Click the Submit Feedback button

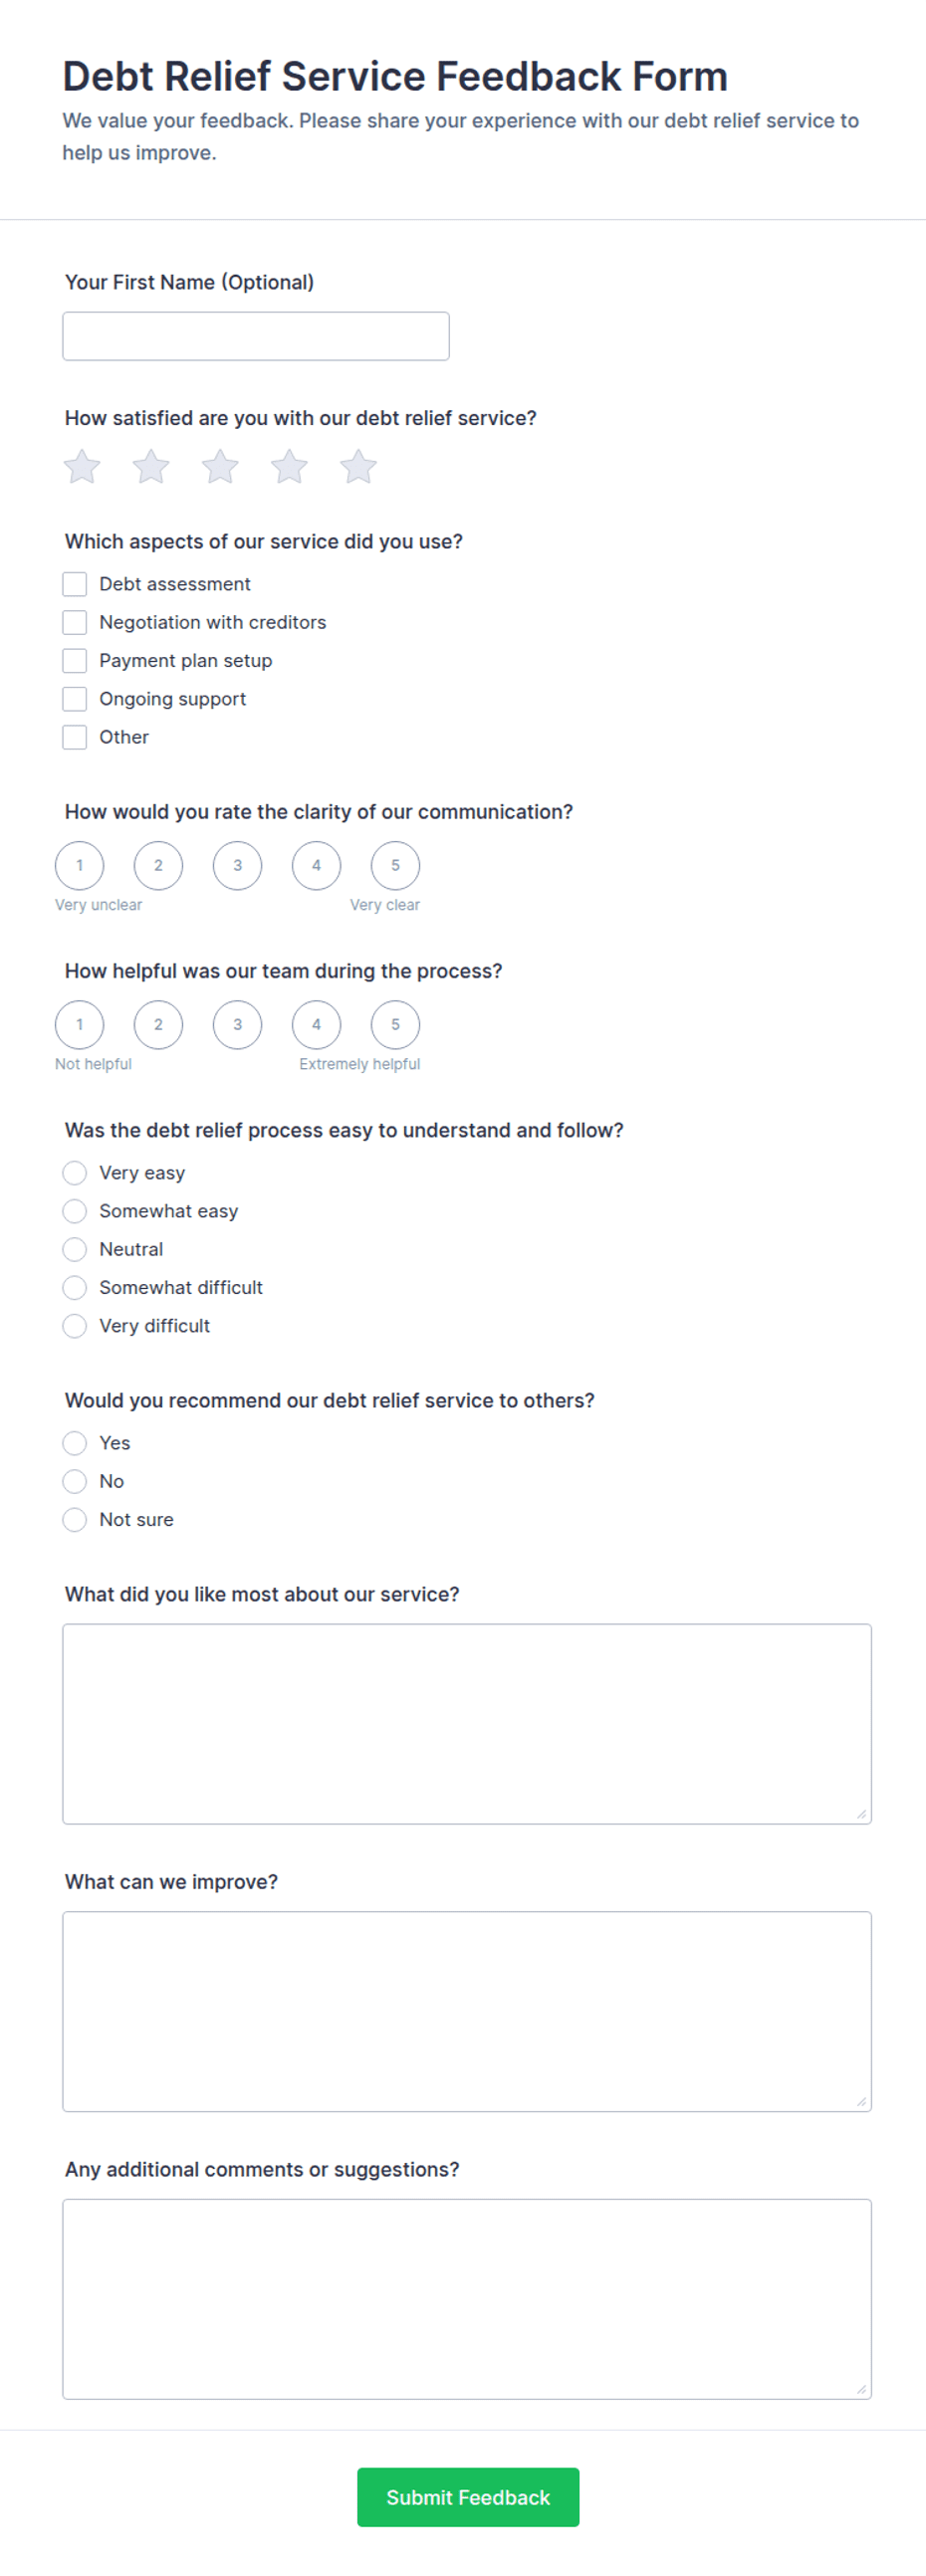pyautogui.click(x=468, y=2497)
